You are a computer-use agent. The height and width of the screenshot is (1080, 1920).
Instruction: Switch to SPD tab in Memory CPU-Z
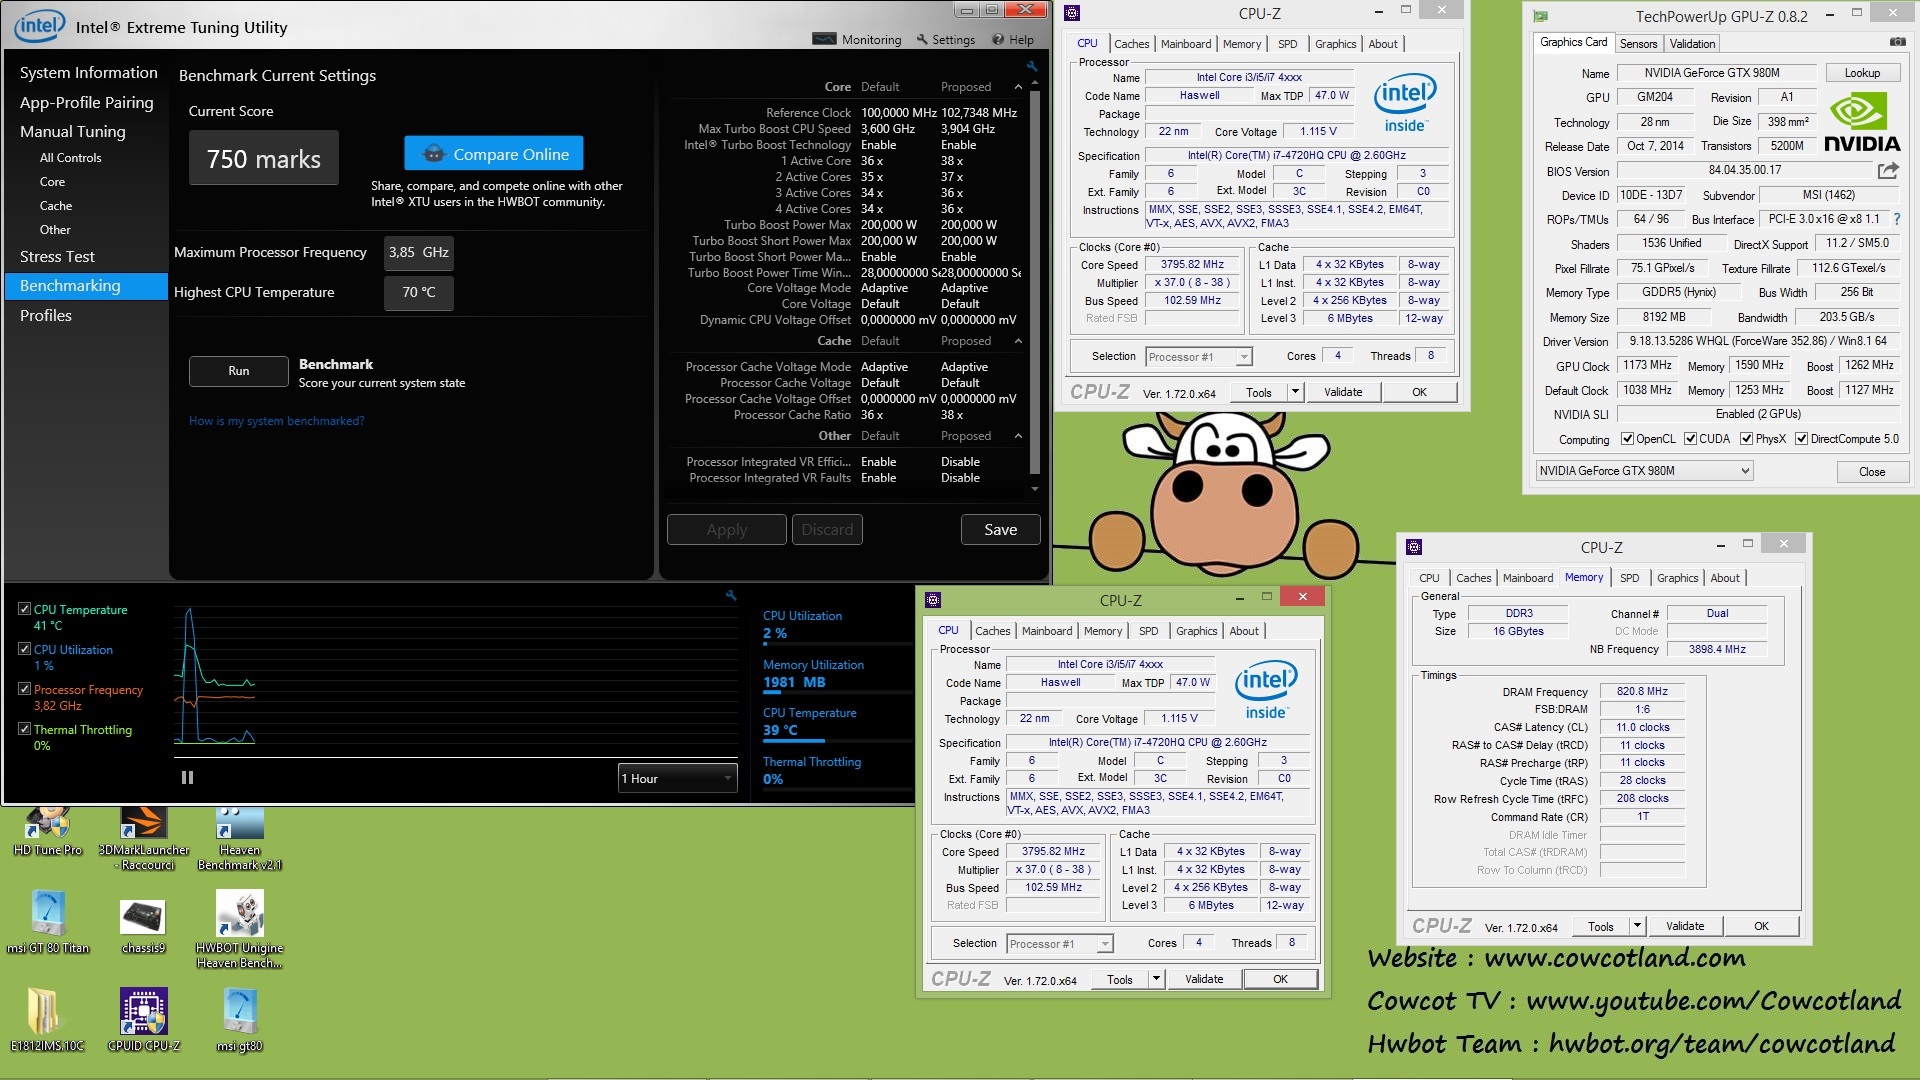tap(1629, 578)
